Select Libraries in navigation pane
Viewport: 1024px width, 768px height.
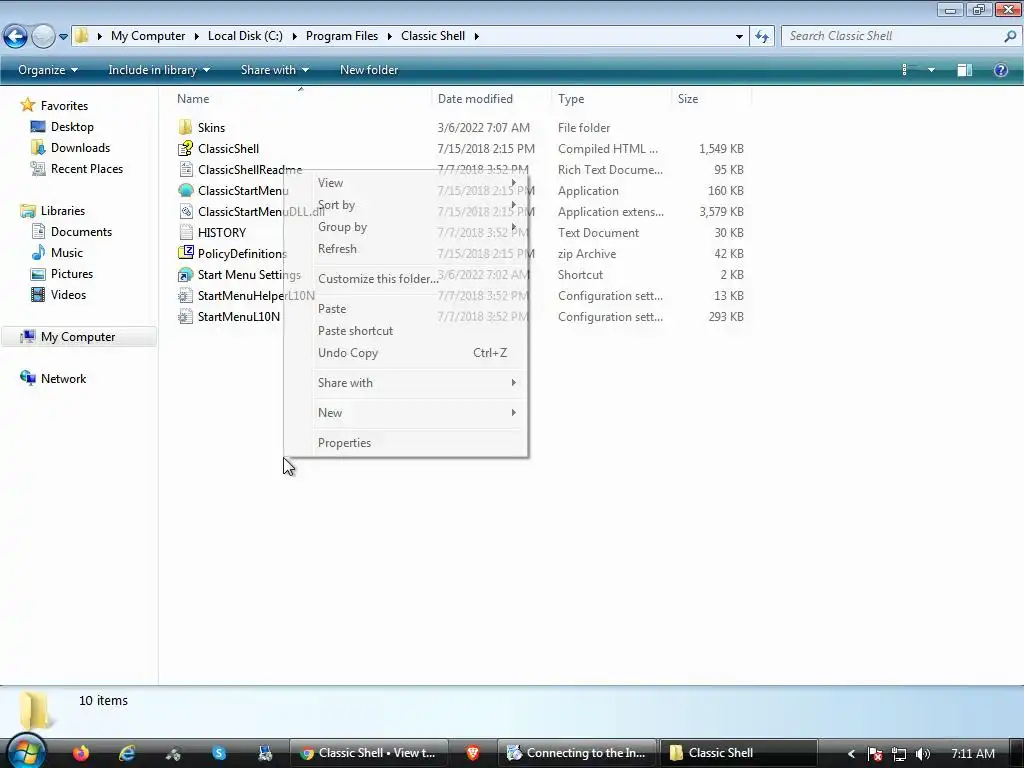[63, 211]
